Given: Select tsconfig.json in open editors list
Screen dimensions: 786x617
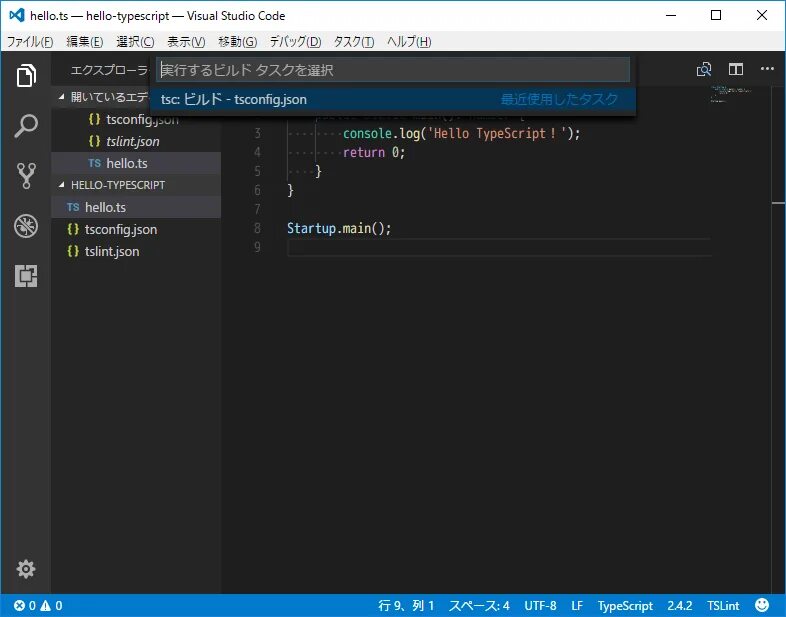Looking at the screenshot, I should point(135,119).
